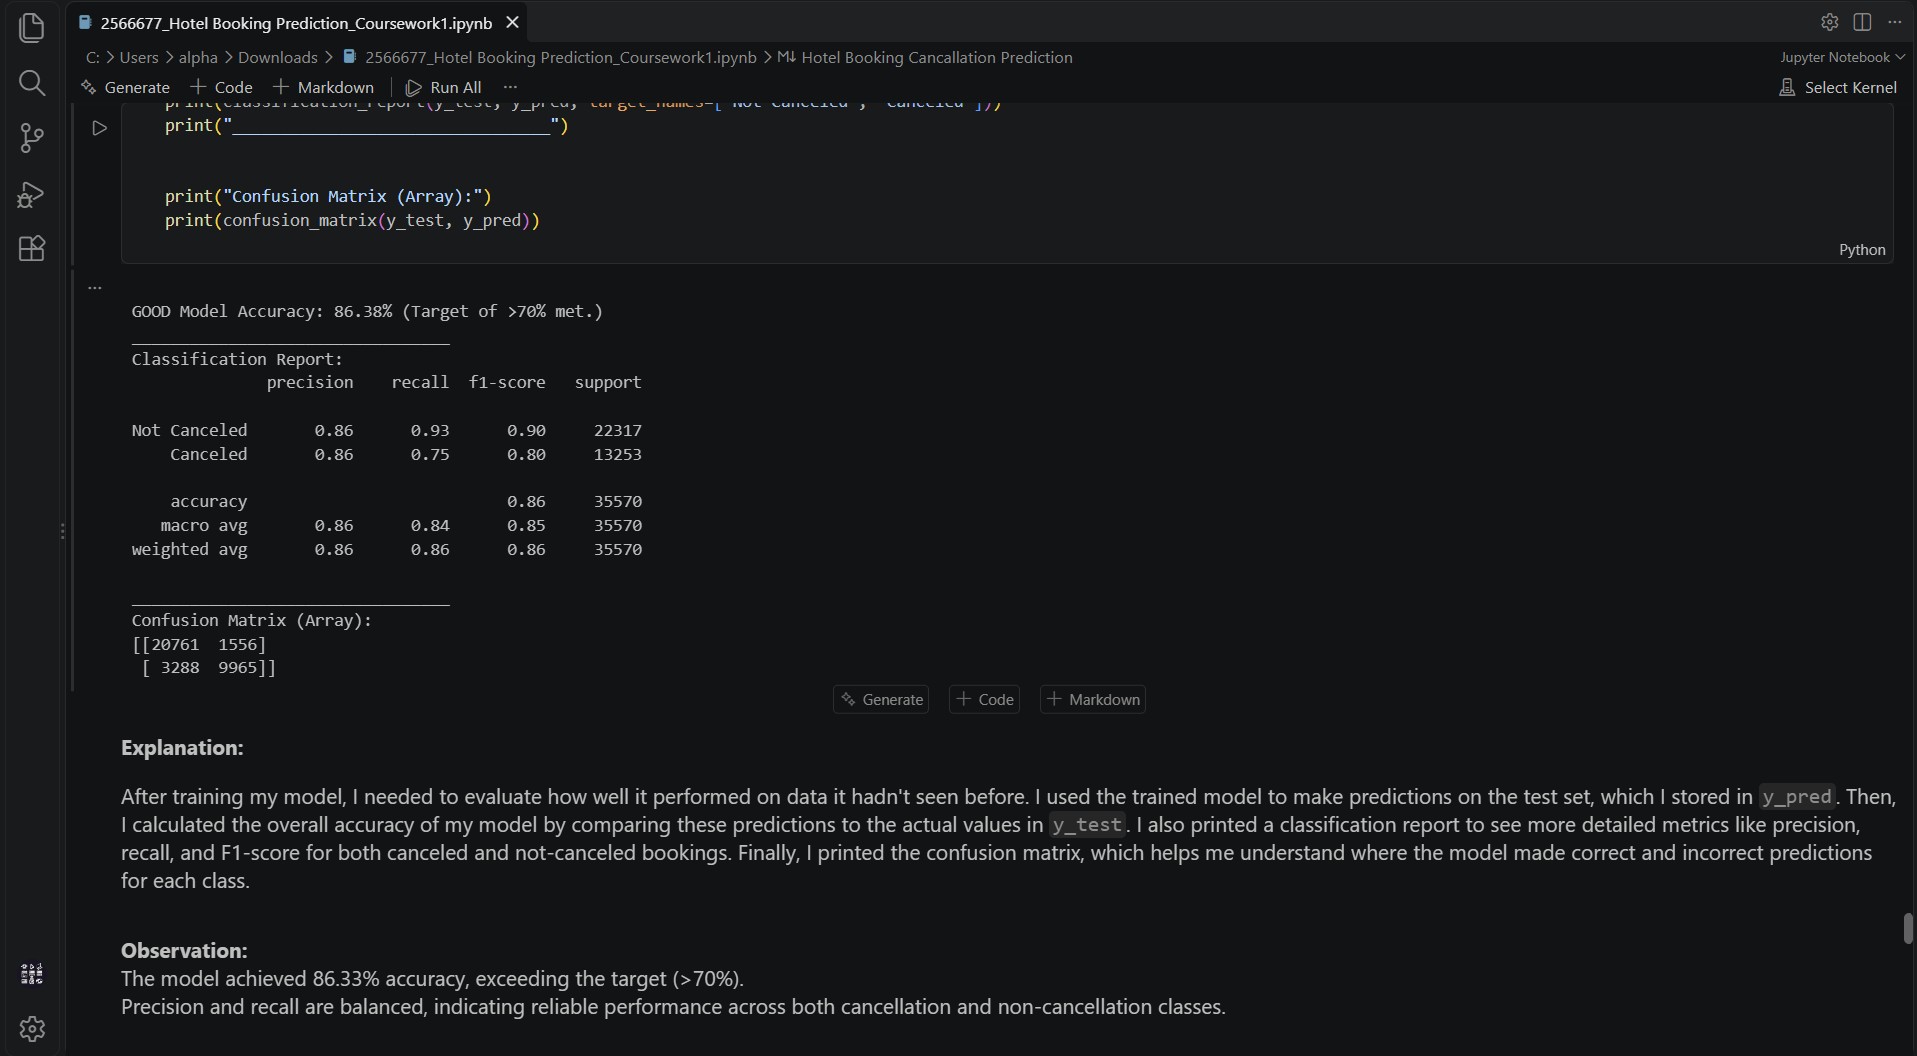1917x1056 pixels.
Task: Click the vertical scrollbar thumb
Action: (x=1908, y=928)
